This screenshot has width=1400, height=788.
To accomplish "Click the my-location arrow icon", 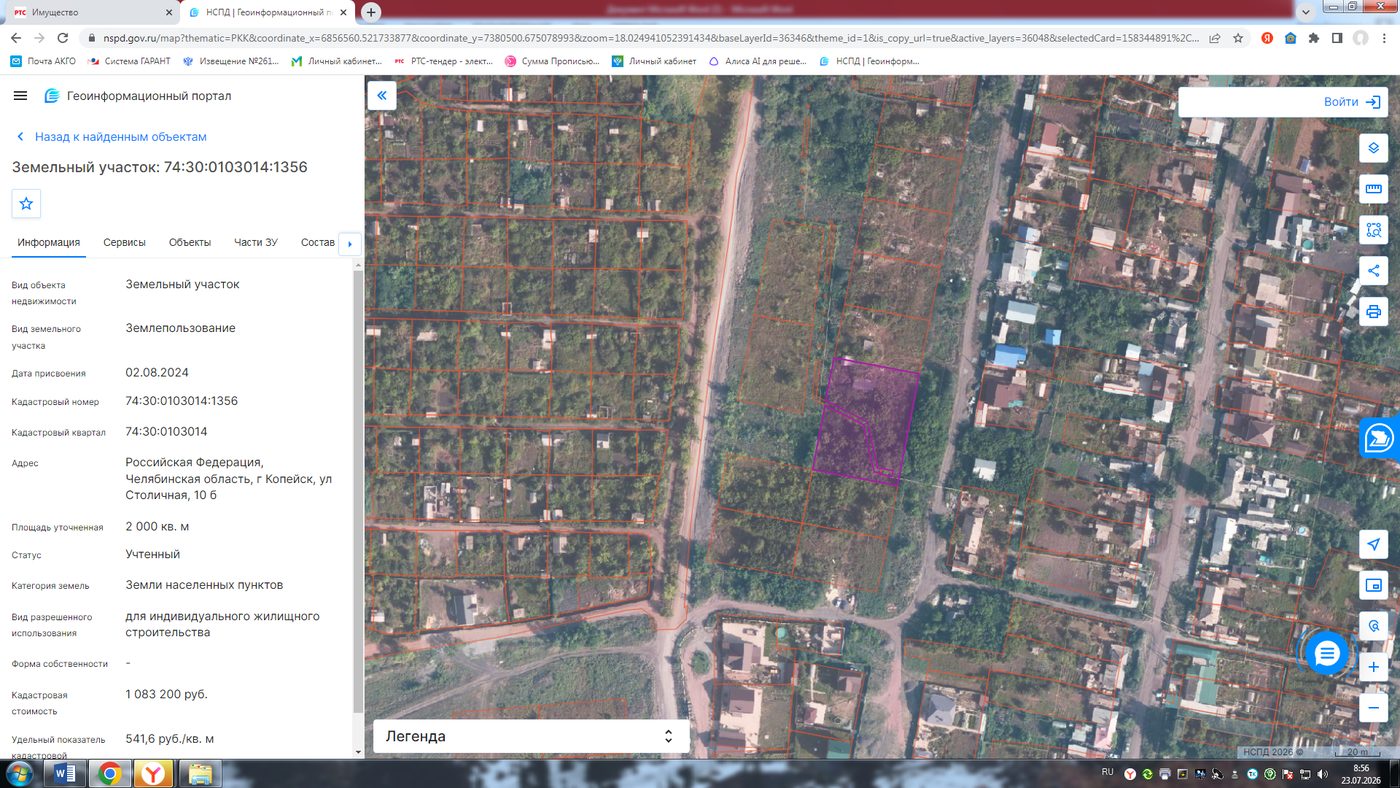I will pos(1373,544).
